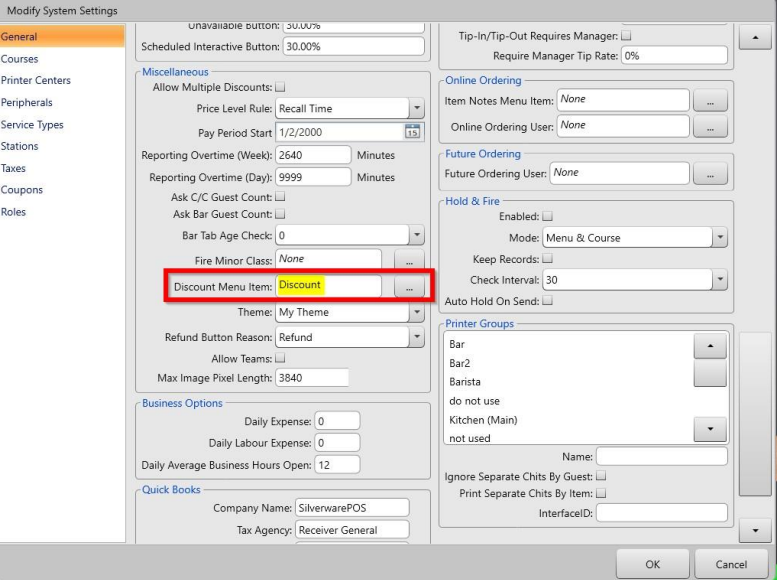Click the highlighted 'Discount' menu item value
The height and width of the screenshot is (580, 779).
[300, 285]
